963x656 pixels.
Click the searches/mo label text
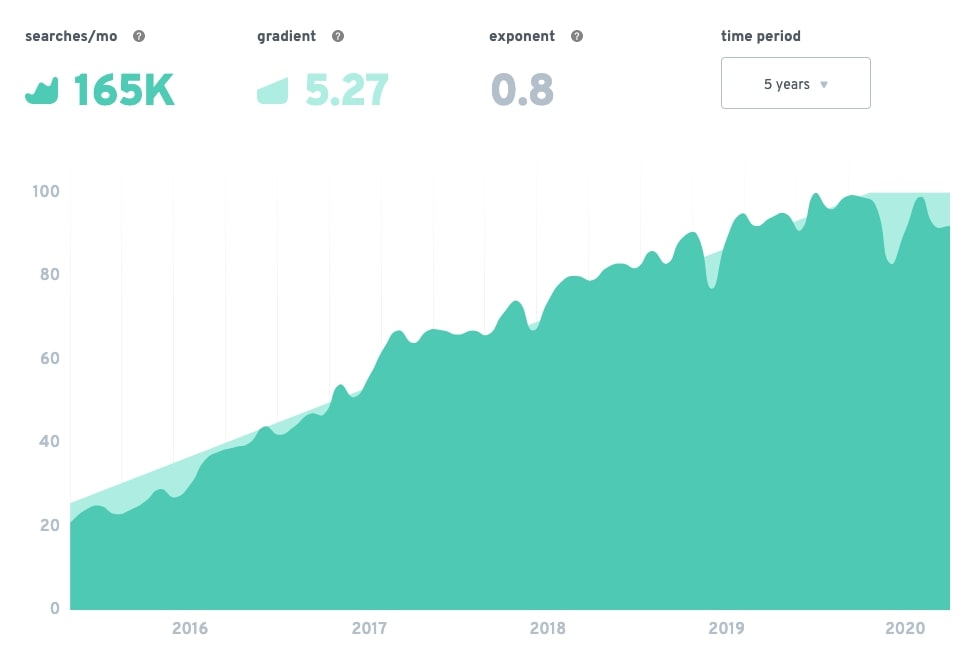click(x=71, y=36)
